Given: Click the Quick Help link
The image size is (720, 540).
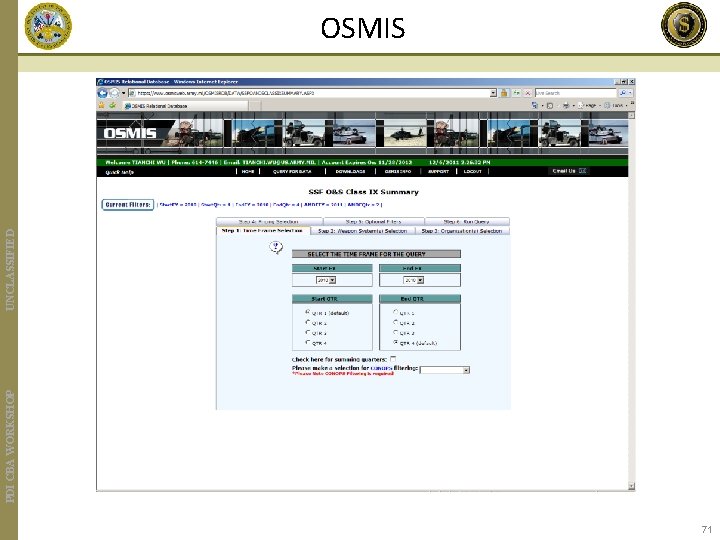Looking at the screenshot, I should click(x=119, y=172).
